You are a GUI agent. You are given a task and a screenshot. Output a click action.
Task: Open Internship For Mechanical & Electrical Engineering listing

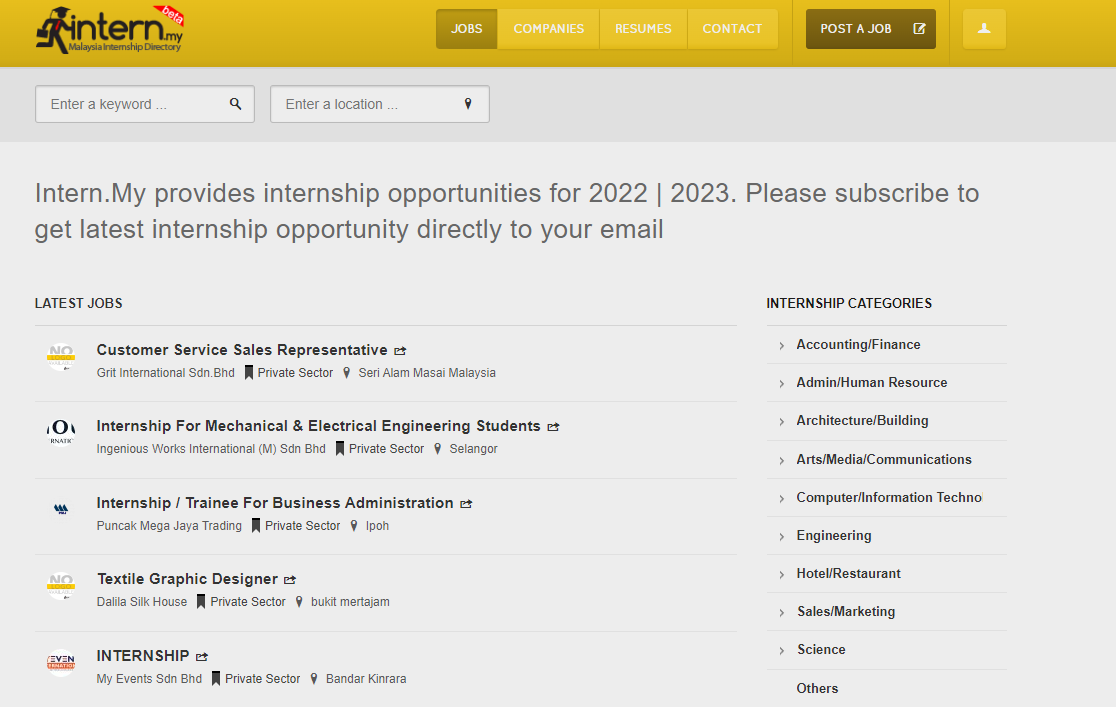pos(318,426)
